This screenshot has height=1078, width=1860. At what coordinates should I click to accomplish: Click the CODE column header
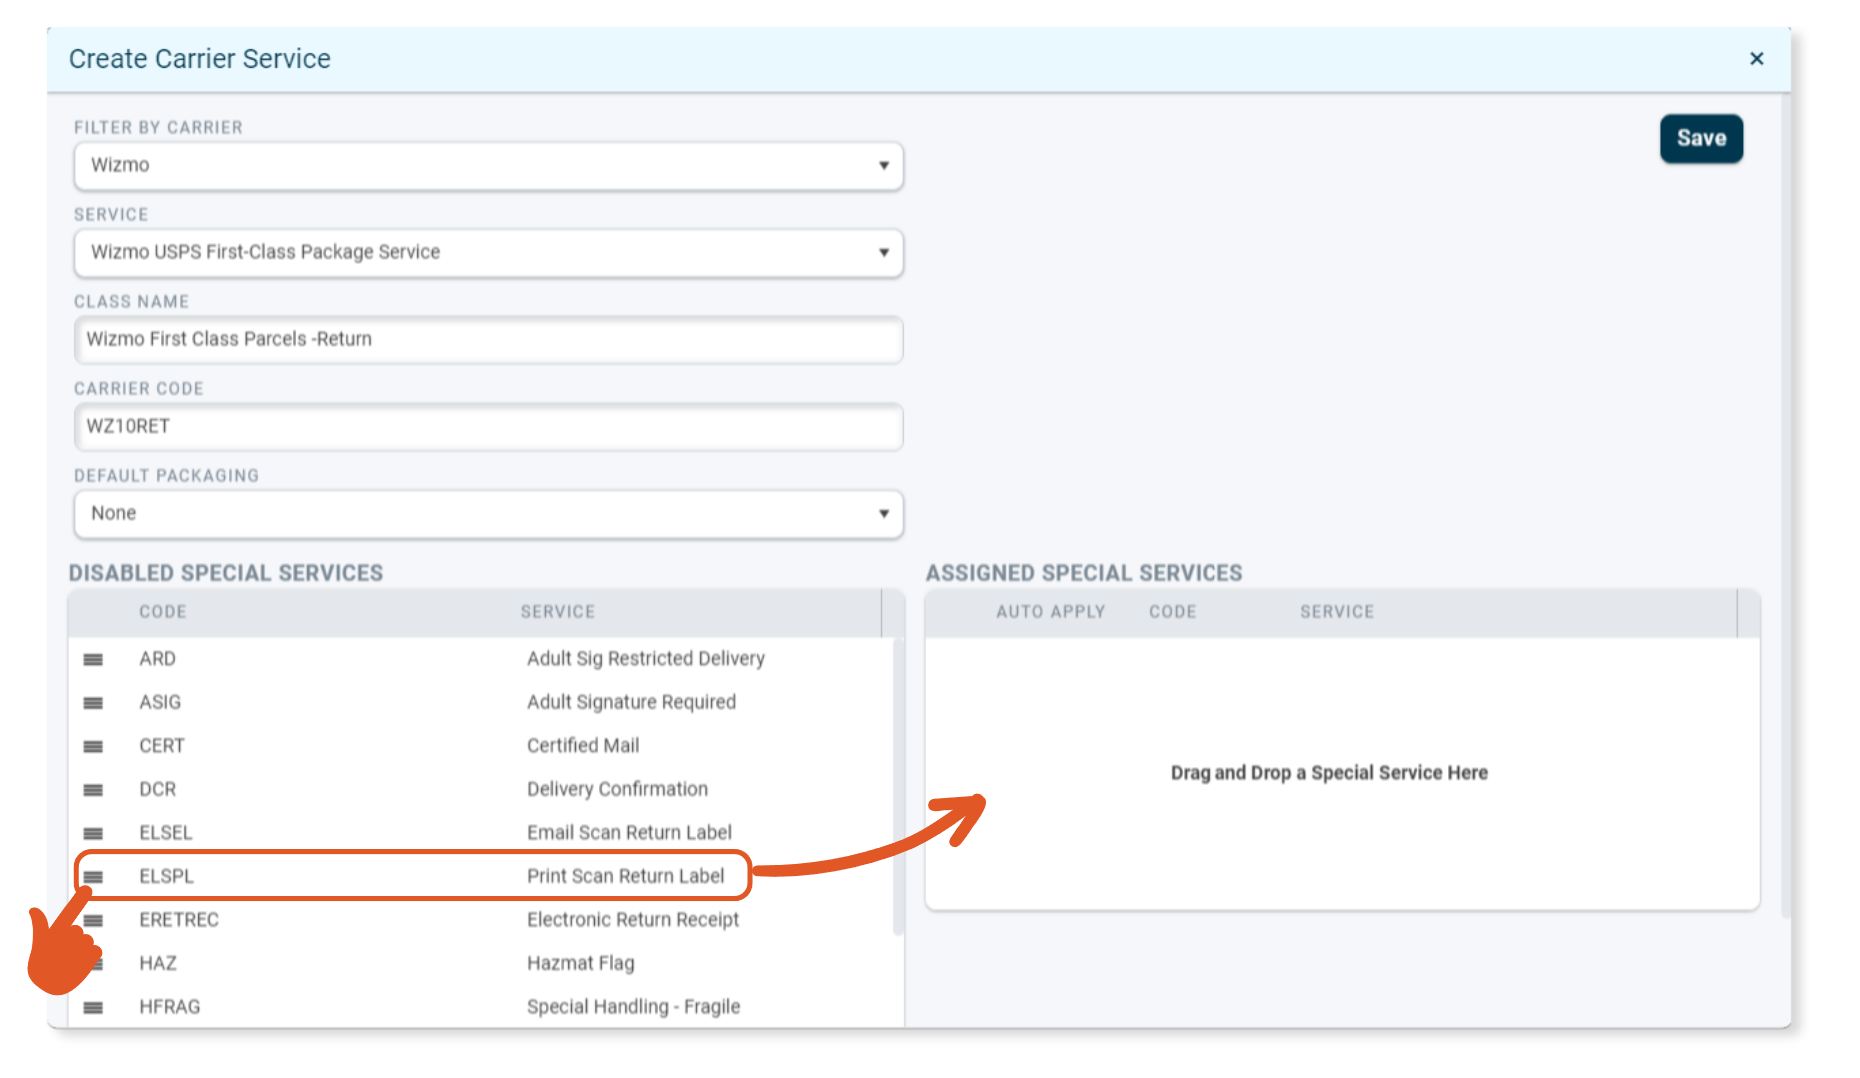(162, 611)
